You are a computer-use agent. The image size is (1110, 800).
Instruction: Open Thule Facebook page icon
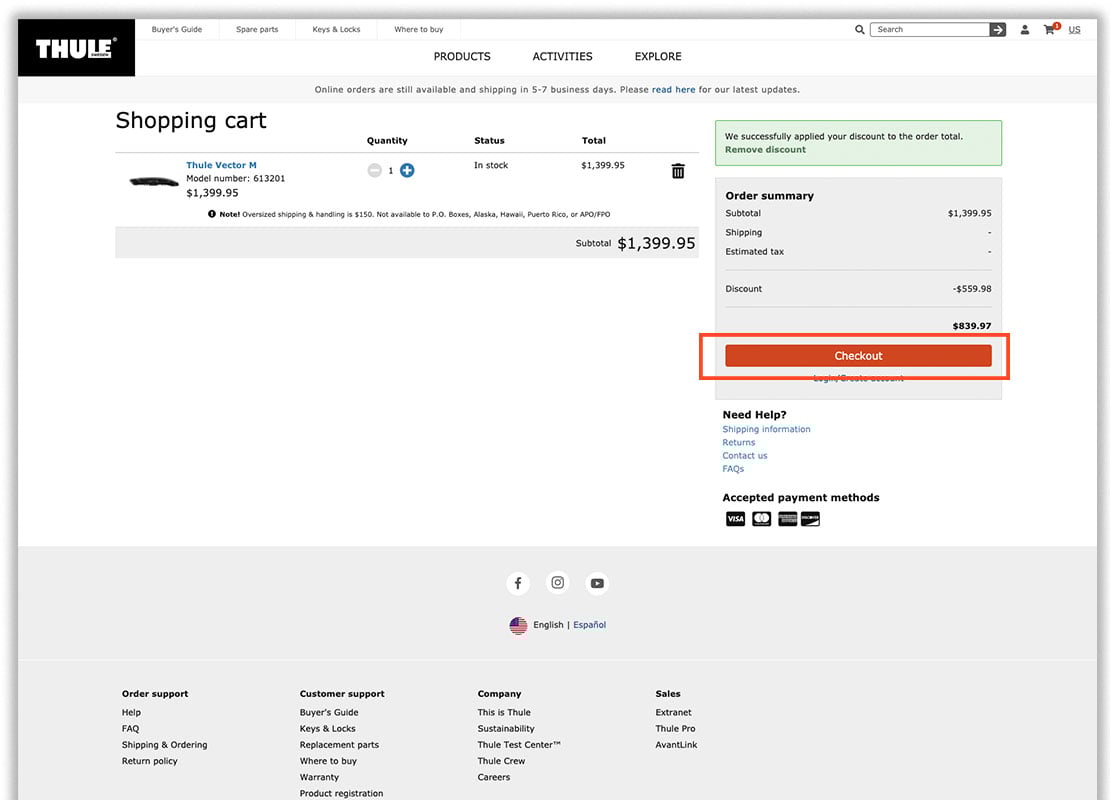coord(518,583)
